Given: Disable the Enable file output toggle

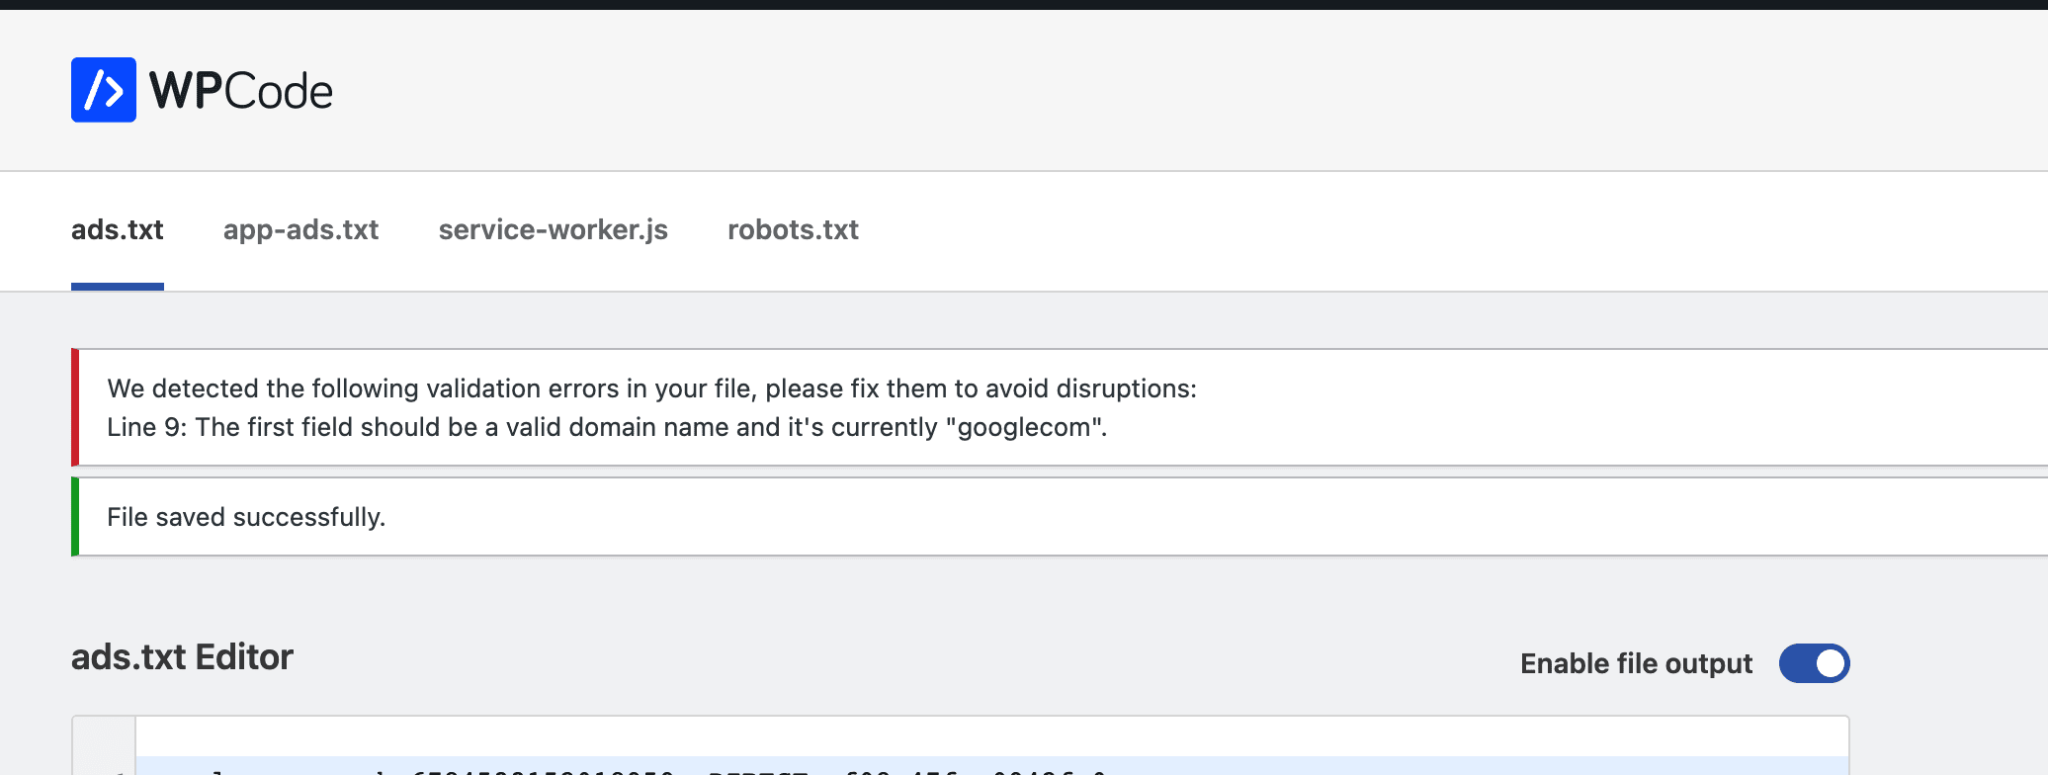Looking at the screenshot, I should tap(1813, 664).
